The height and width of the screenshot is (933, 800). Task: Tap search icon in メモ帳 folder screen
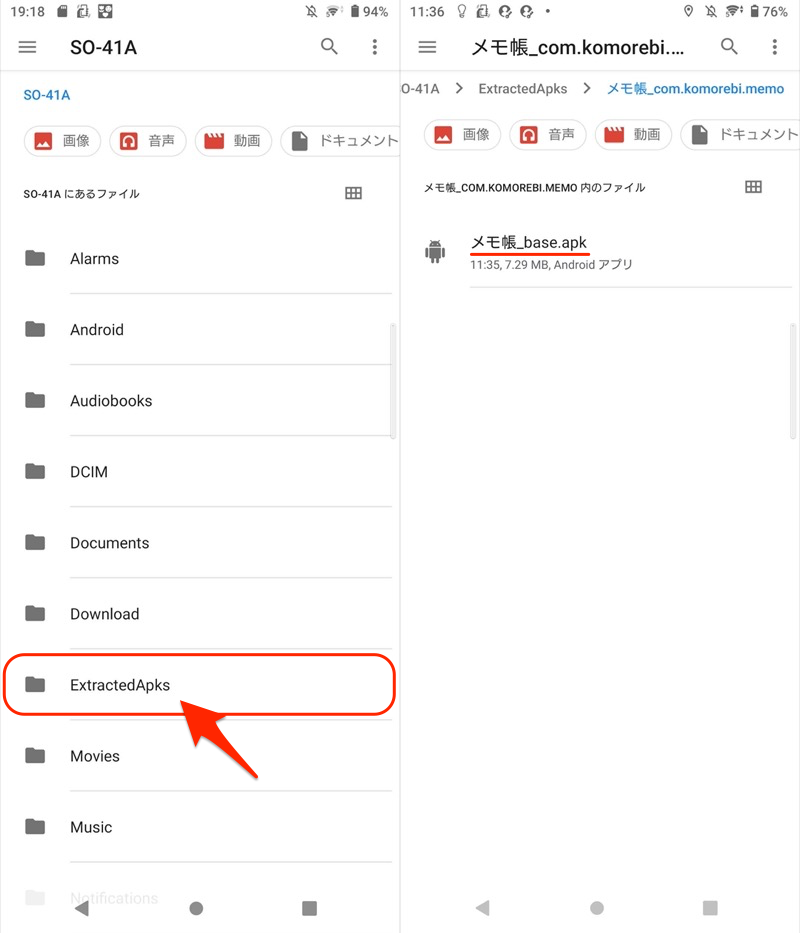coord(730,47)
